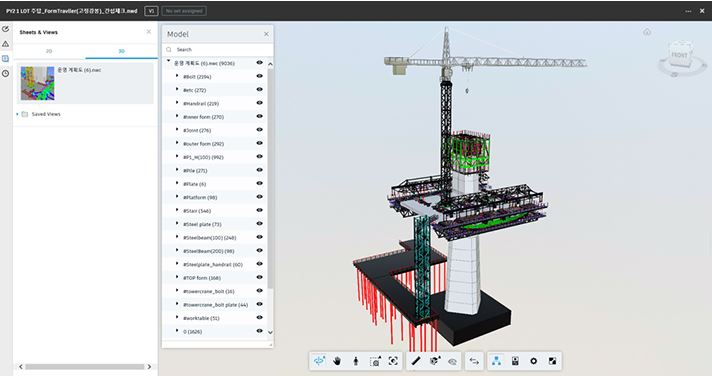Hide #TOP form (168) objects
This screenshot has width=712, height=376.
pos(260,277)
